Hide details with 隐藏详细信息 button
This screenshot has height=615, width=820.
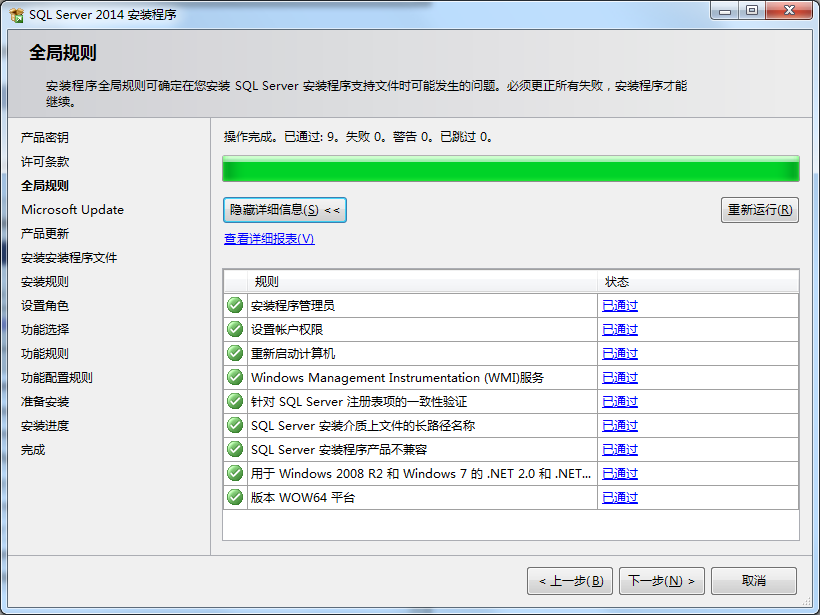tap(284, 210)
